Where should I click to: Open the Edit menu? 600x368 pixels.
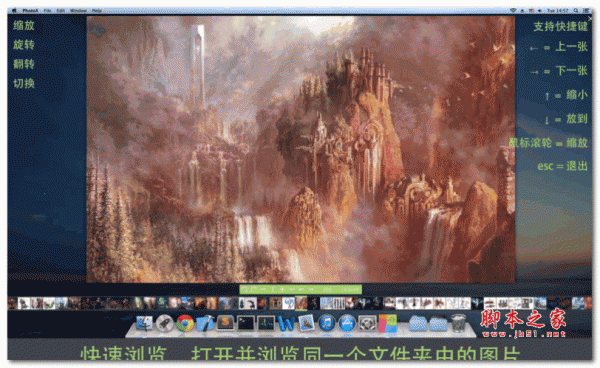click(x=61, y=11)
